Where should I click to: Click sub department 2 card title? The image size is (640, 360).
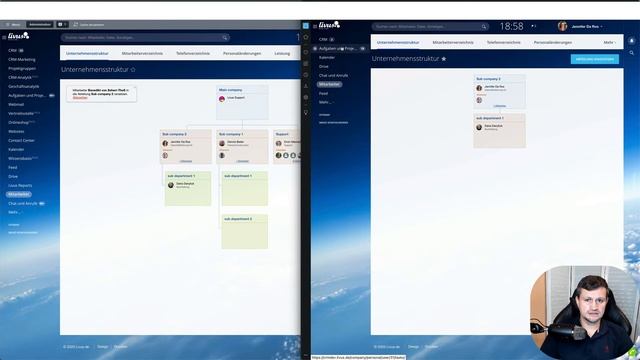(x=238, y=219)
